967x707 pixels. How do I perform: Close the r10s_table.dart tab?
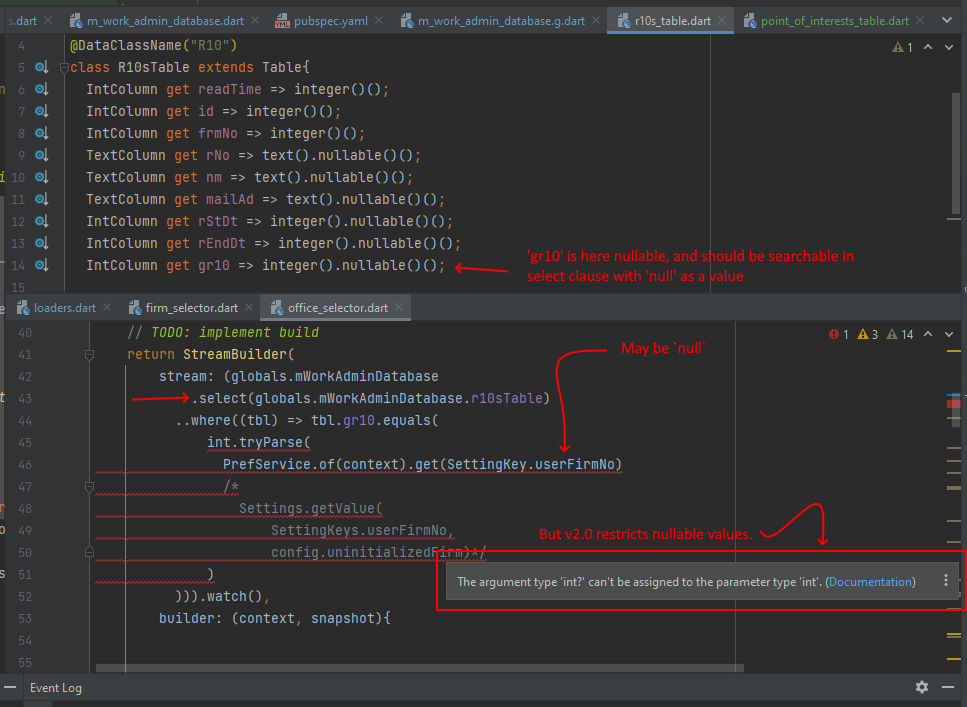pos(722,20)
